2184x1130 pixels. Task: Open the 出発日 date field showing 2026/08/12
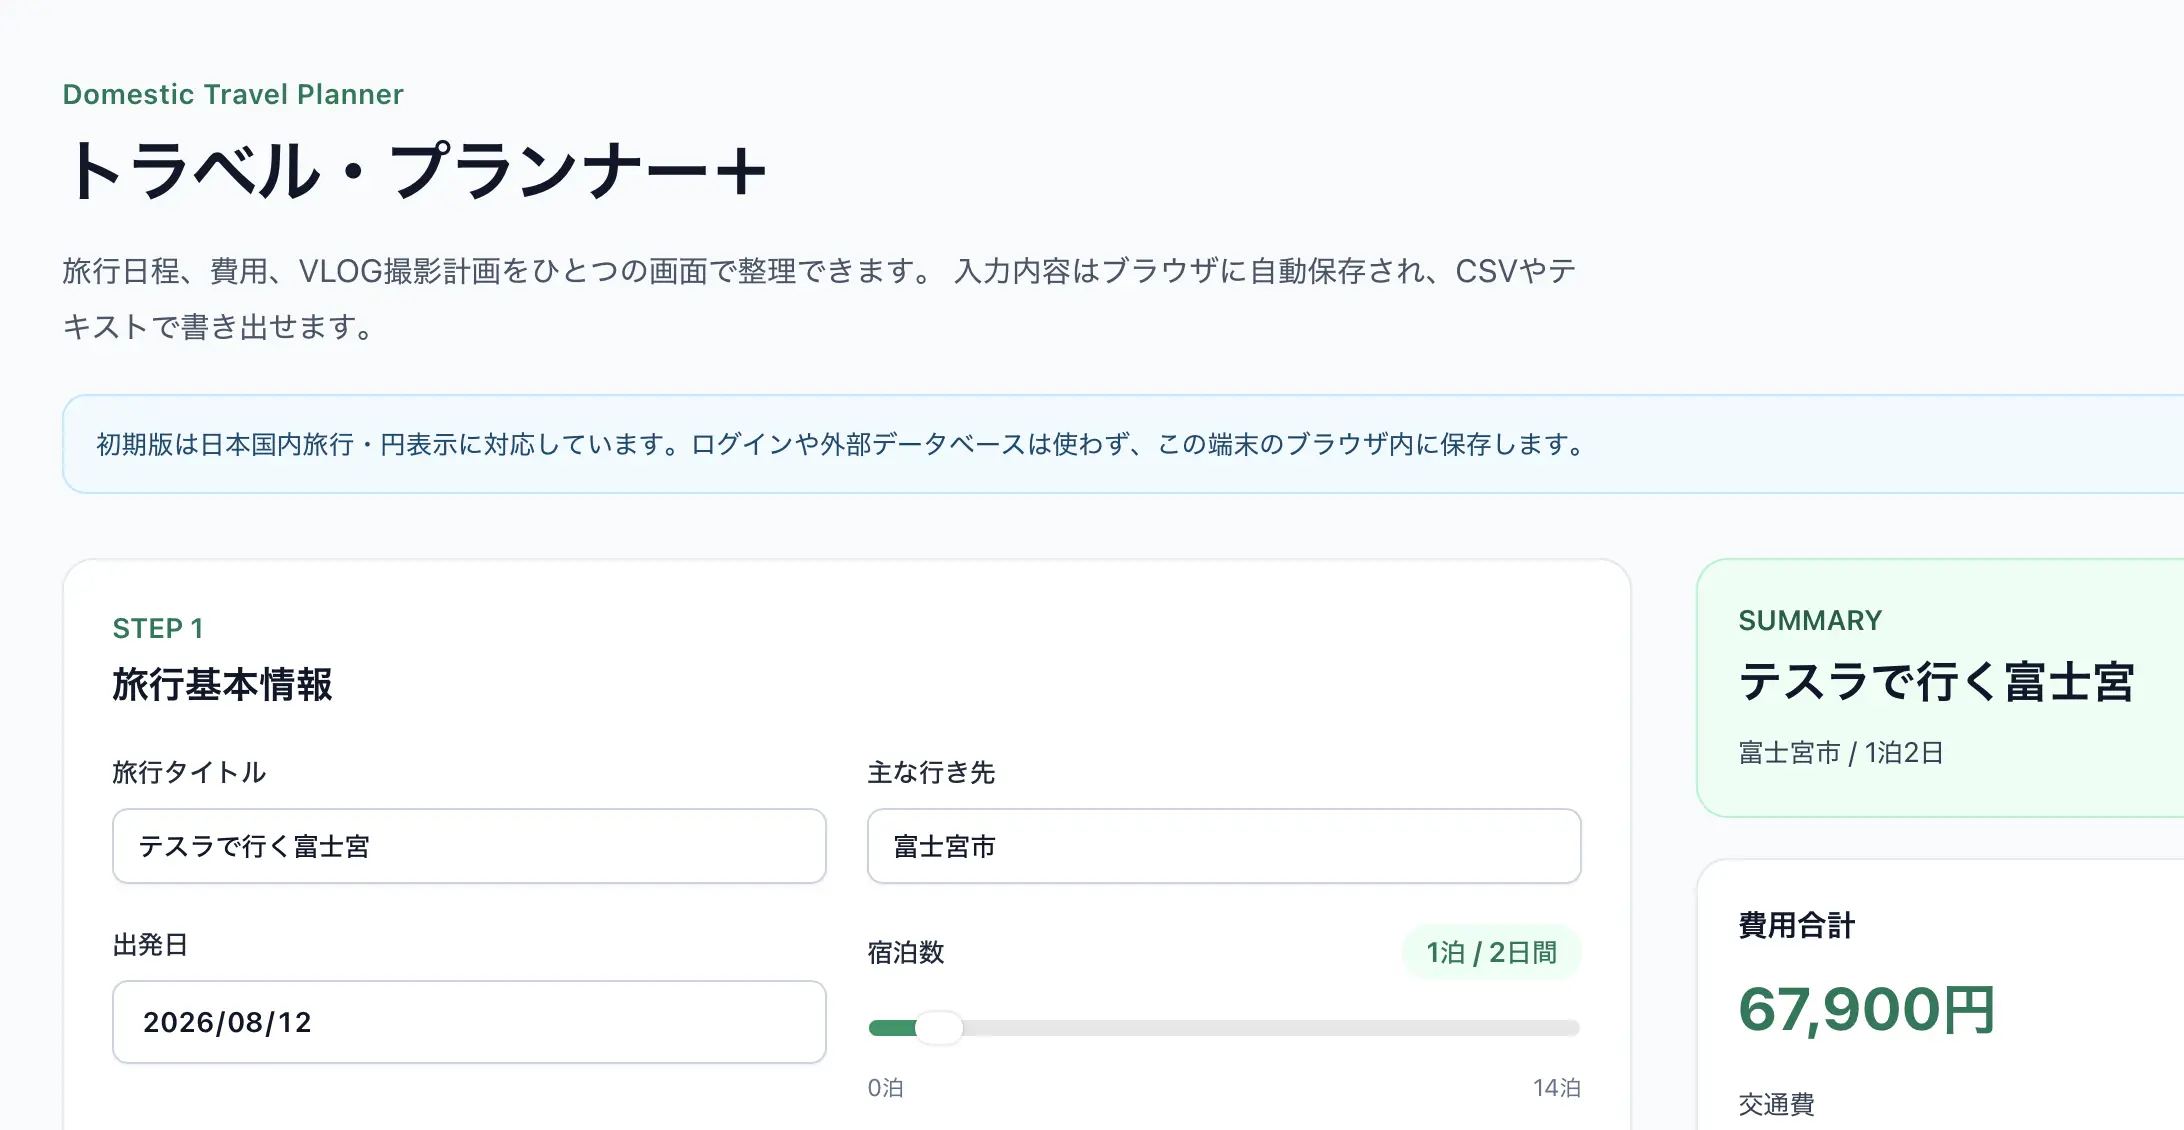click(469, 1022)
